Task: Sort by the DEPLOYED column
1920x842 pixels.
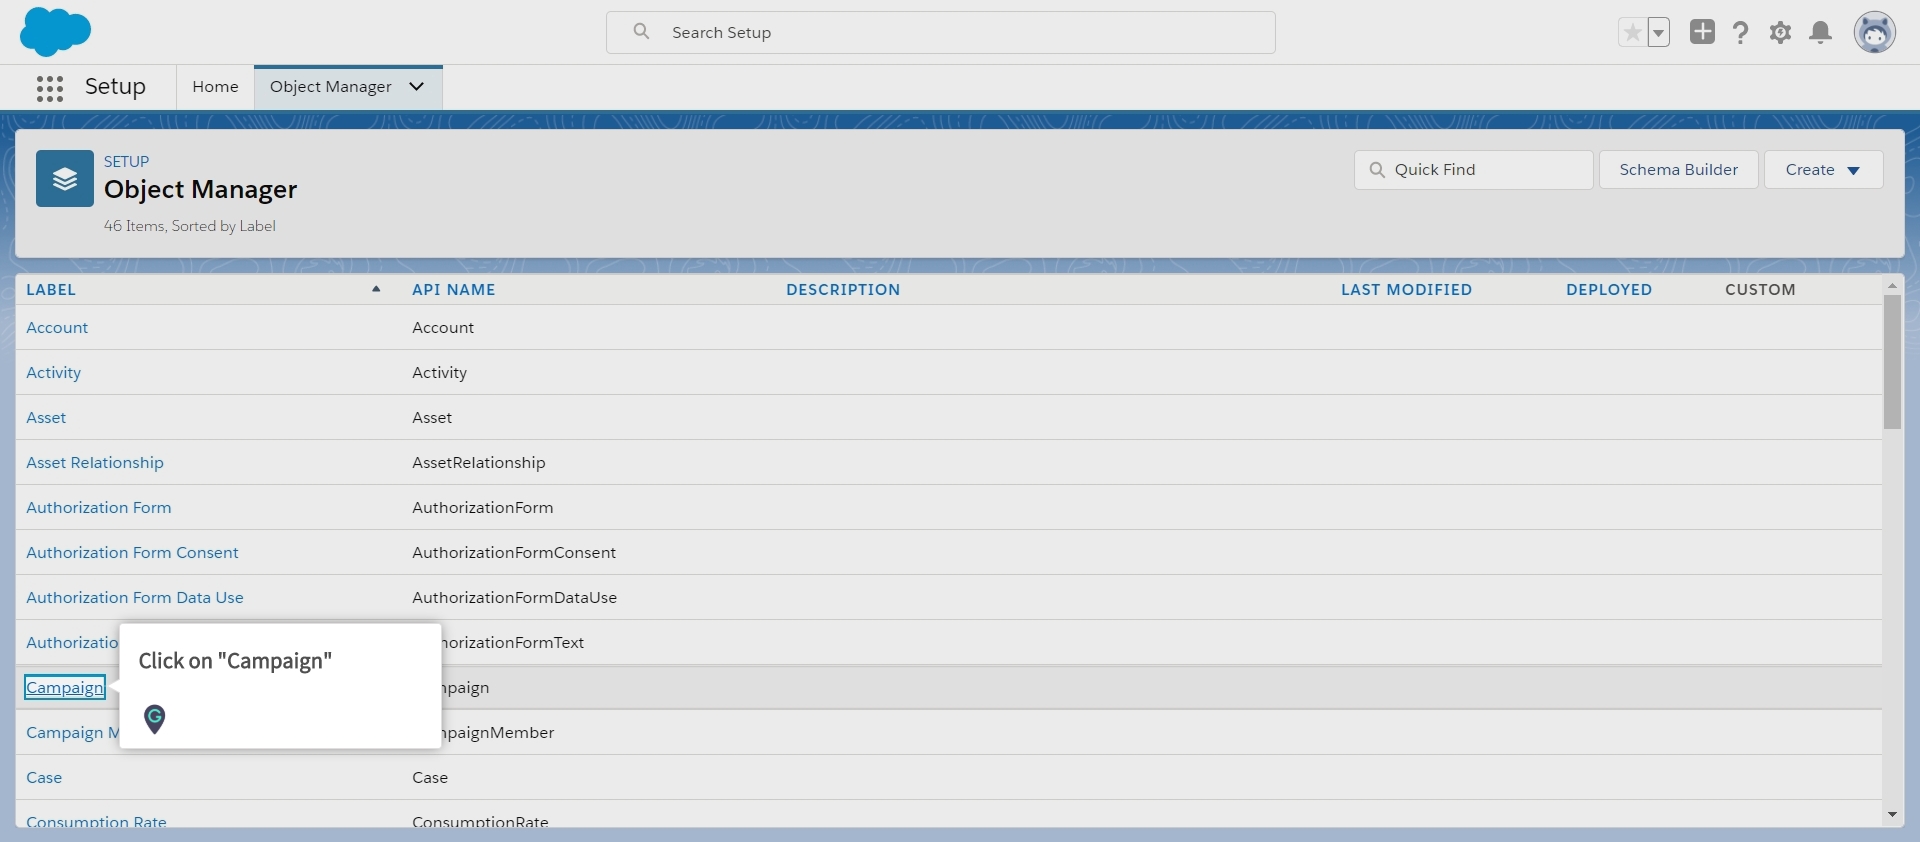Action: 1609,290
